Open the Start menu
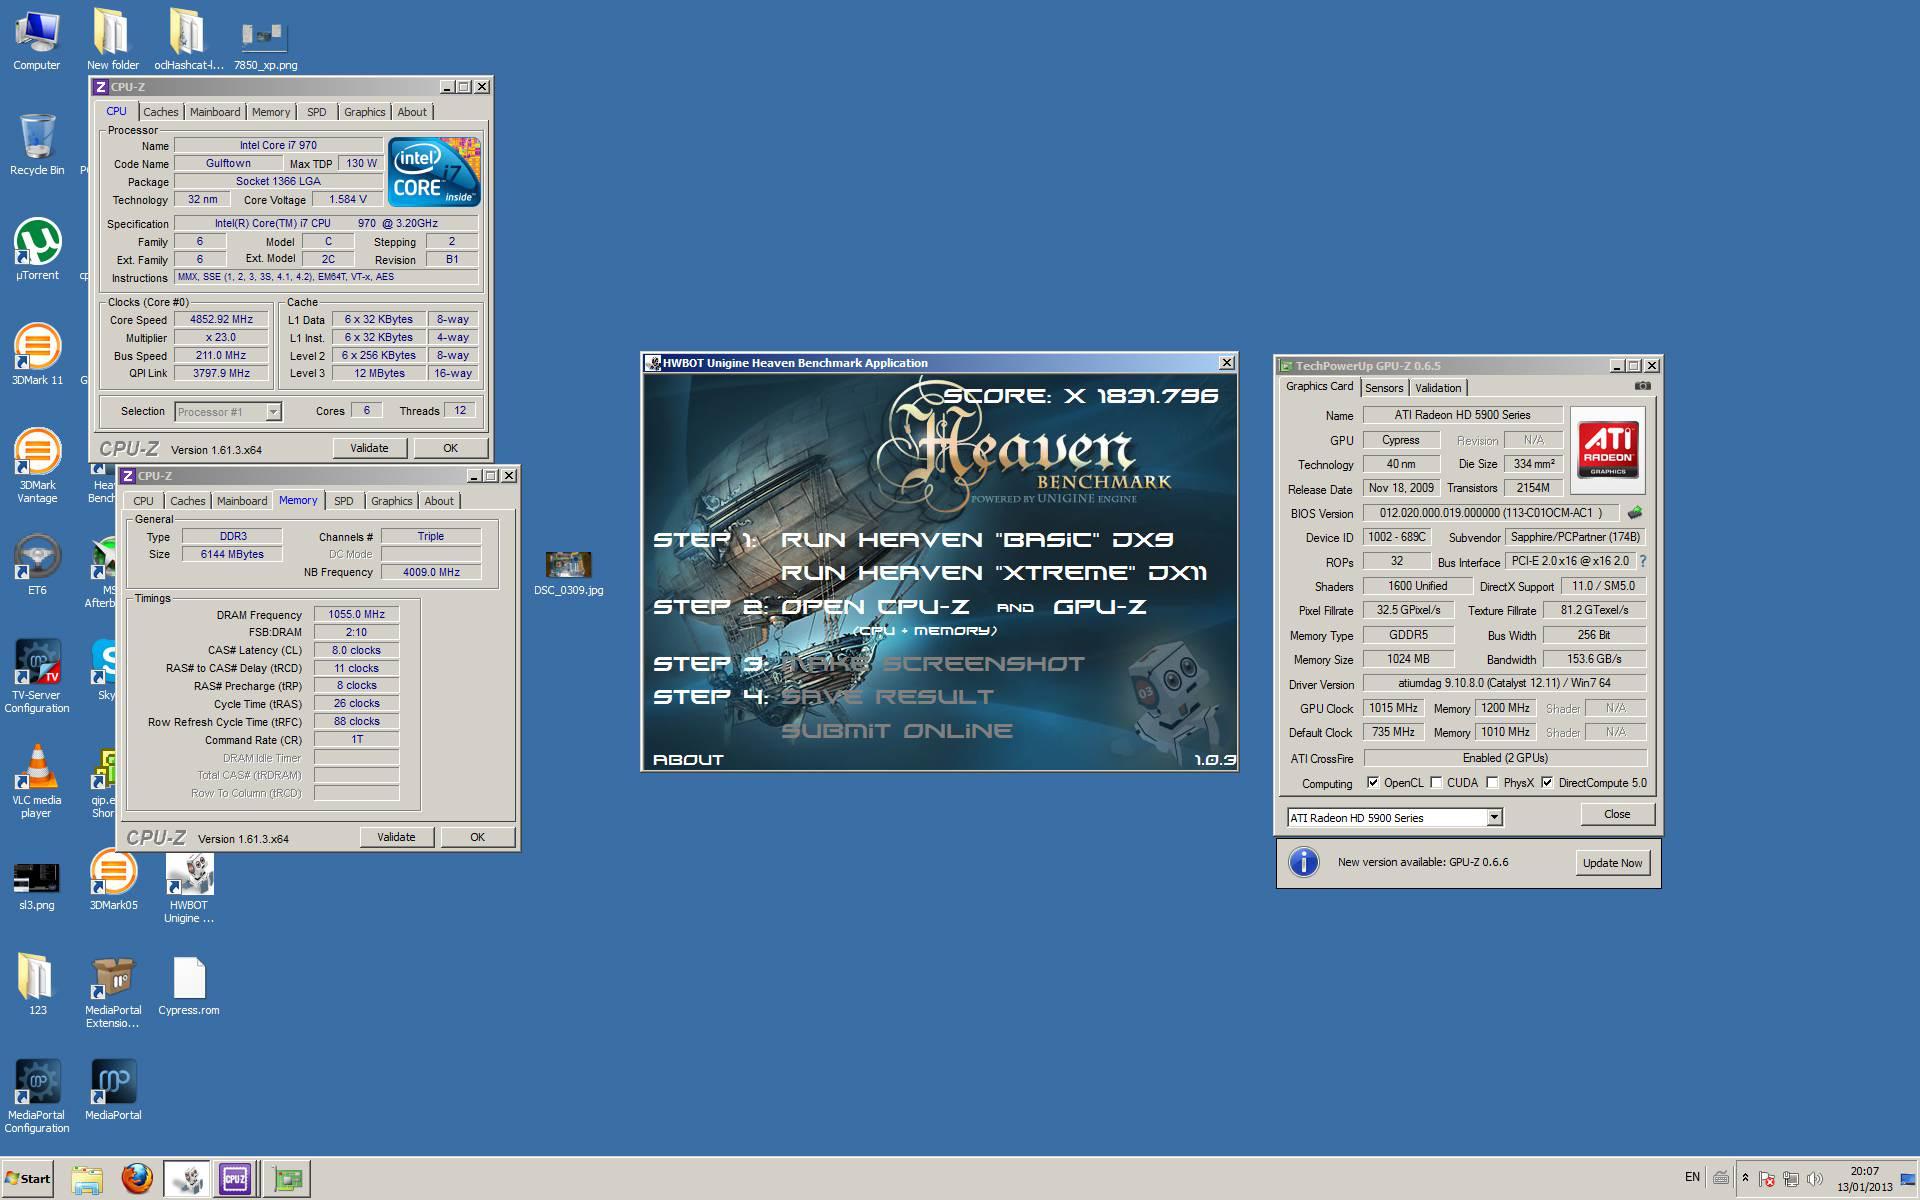The image size is (1920, 1200). point(28,1178)
